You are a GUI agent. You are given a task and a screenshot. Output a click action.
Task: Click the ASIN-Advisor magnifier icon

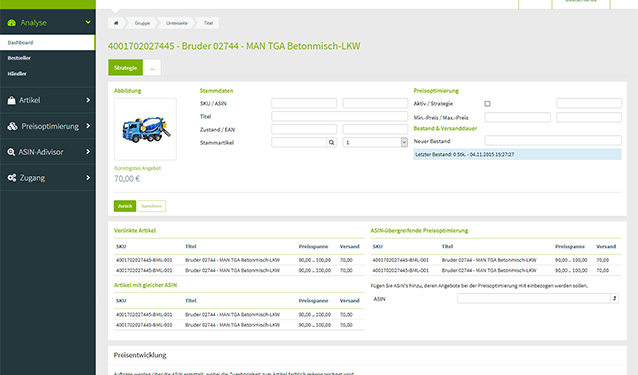[x=11, y=152]
